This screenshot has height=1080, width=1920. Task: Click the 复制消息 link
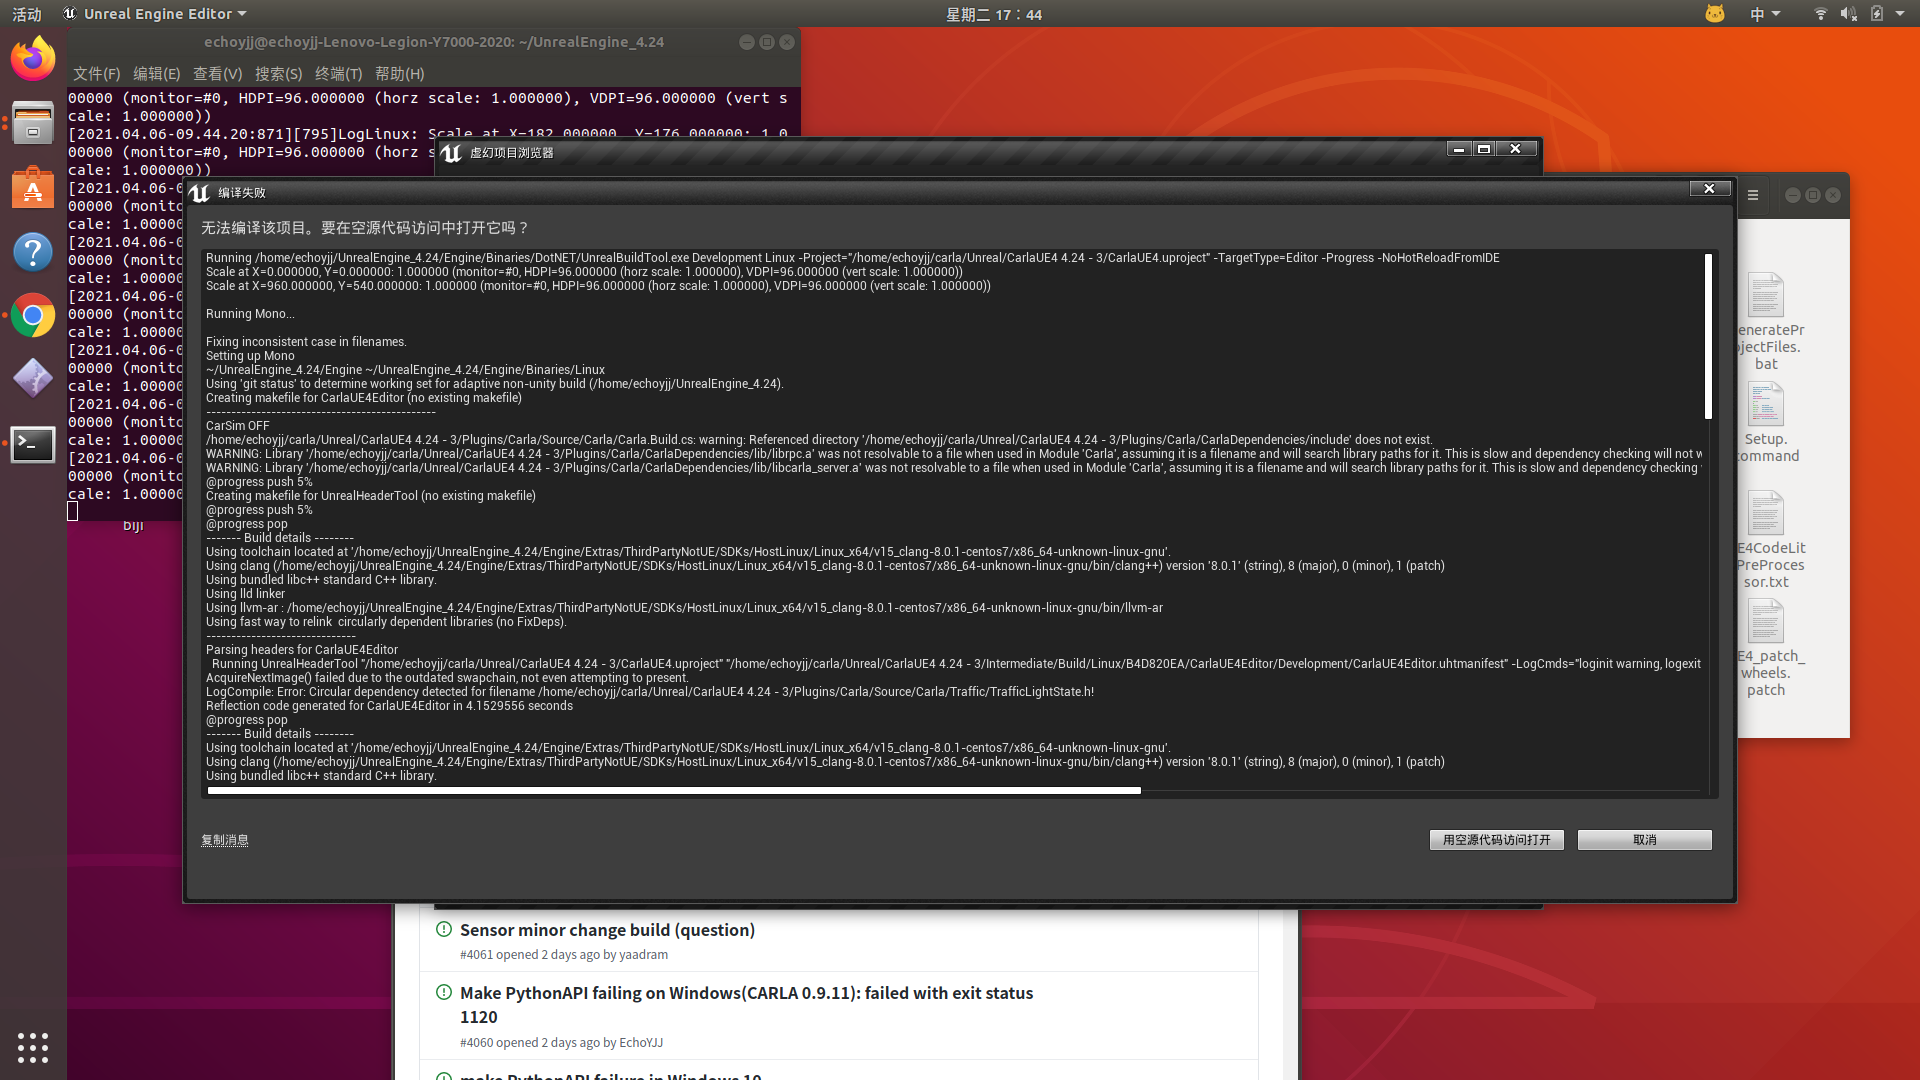coord(224,840)
